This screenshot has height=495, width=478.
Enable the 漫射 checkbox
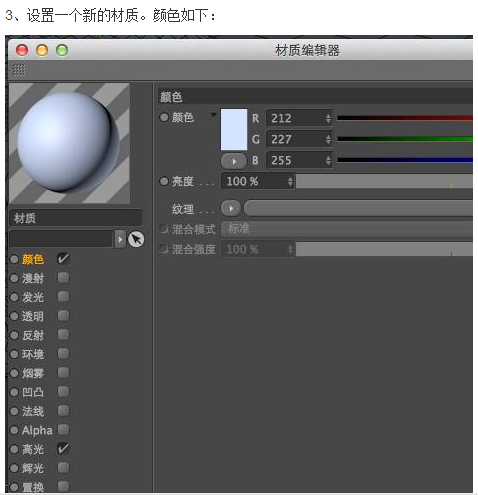click(63, 278)
